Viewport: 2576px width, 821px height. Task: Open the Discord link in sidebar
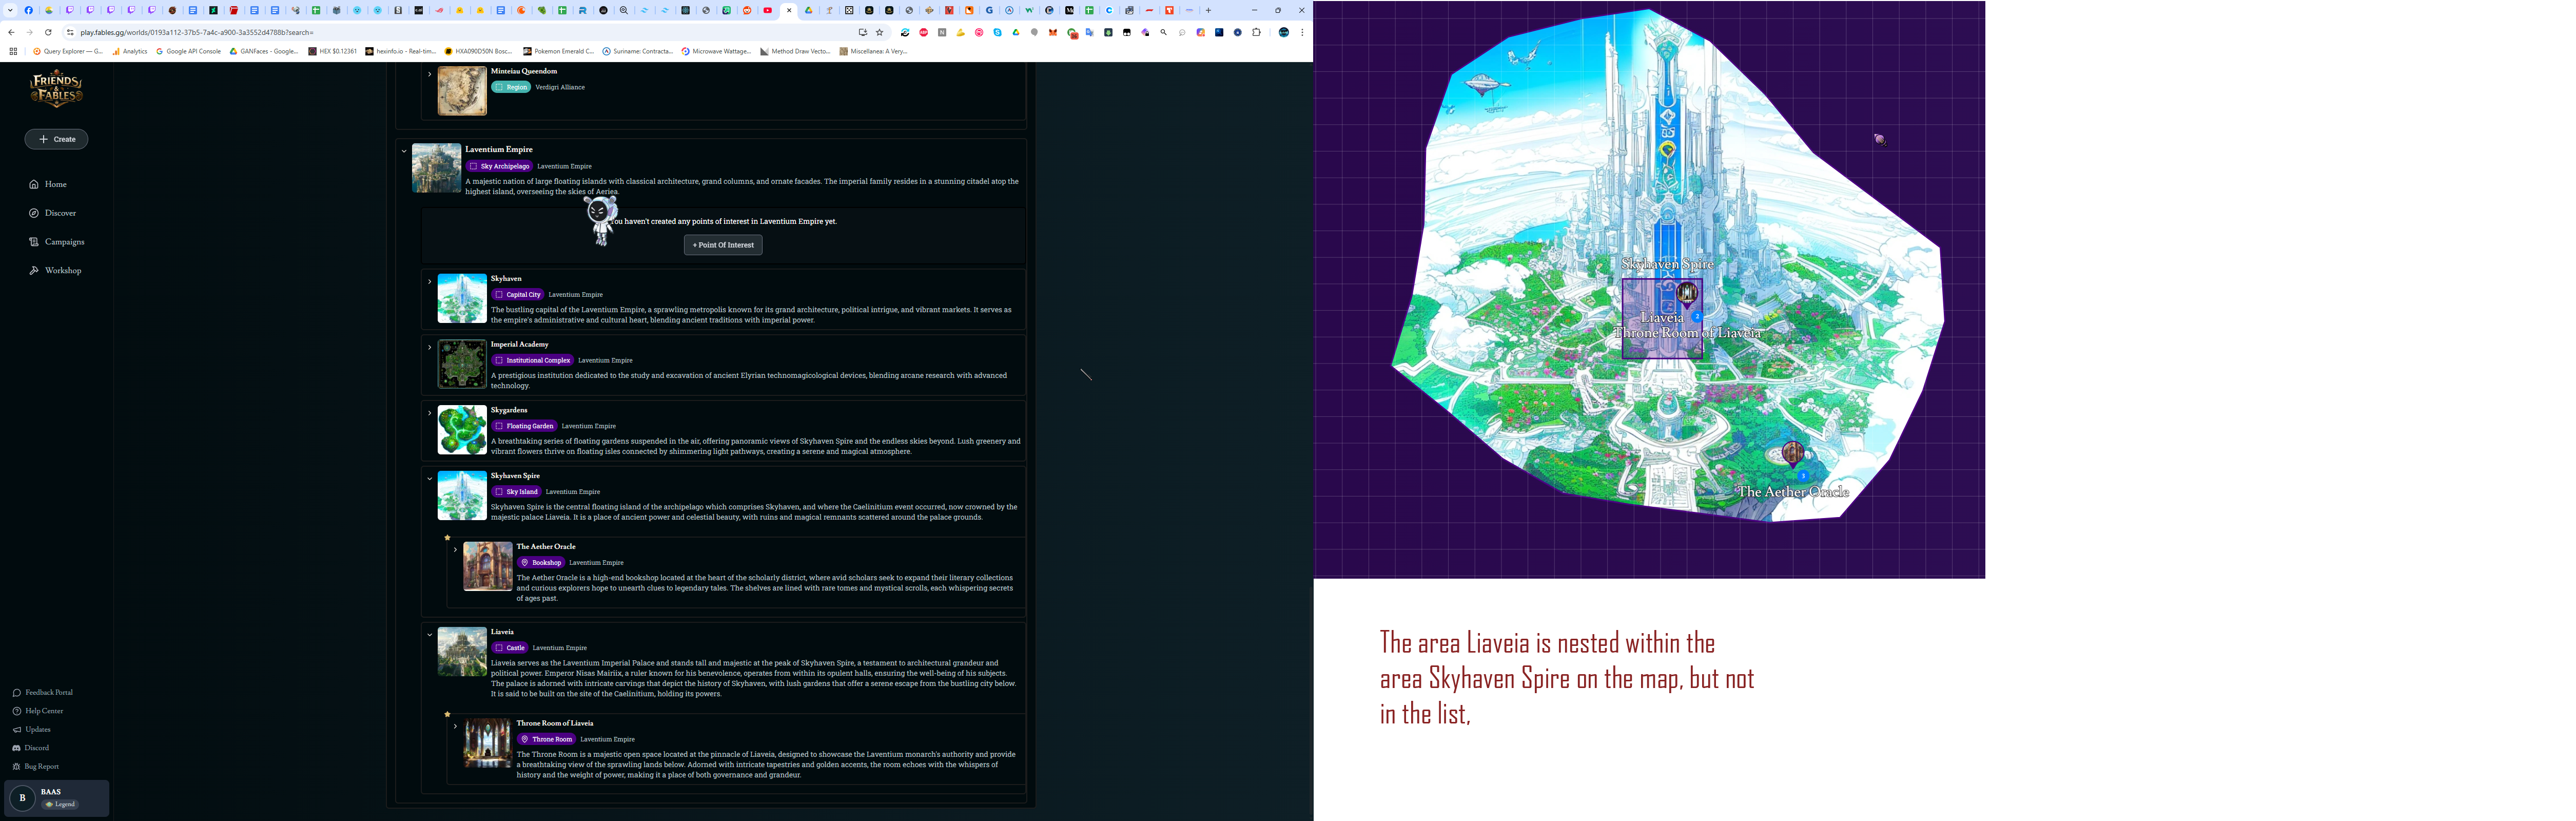(x=31, y=748)
